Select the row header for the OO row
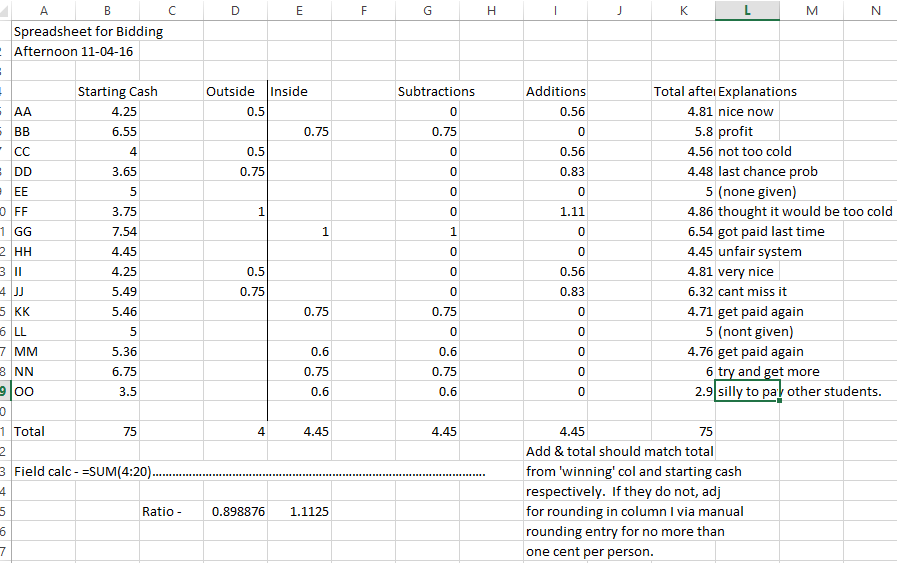 (x=4, y=391)
